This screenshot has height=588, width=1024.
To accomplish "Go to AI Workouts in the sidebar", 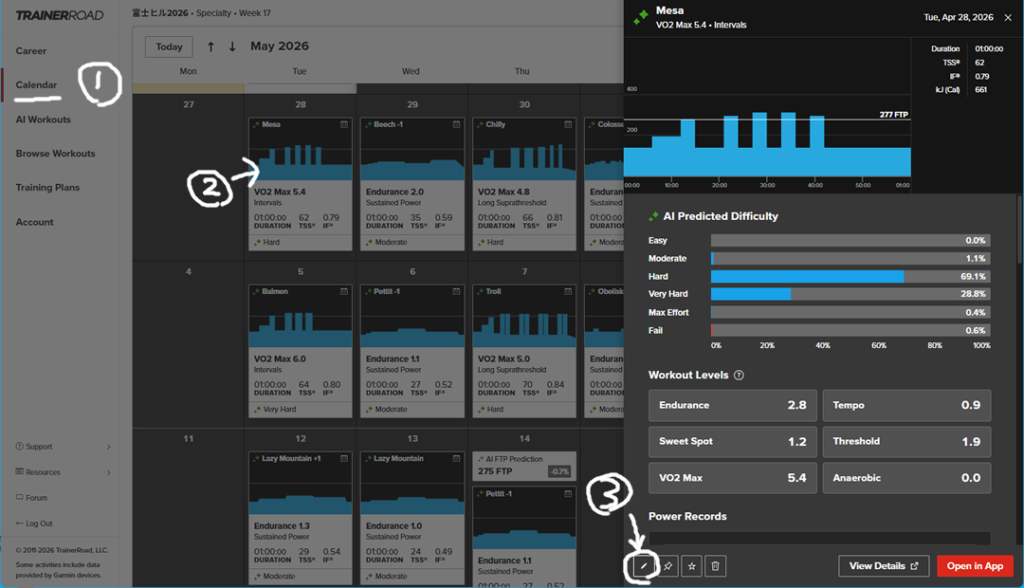I will [x=43, y=120].
